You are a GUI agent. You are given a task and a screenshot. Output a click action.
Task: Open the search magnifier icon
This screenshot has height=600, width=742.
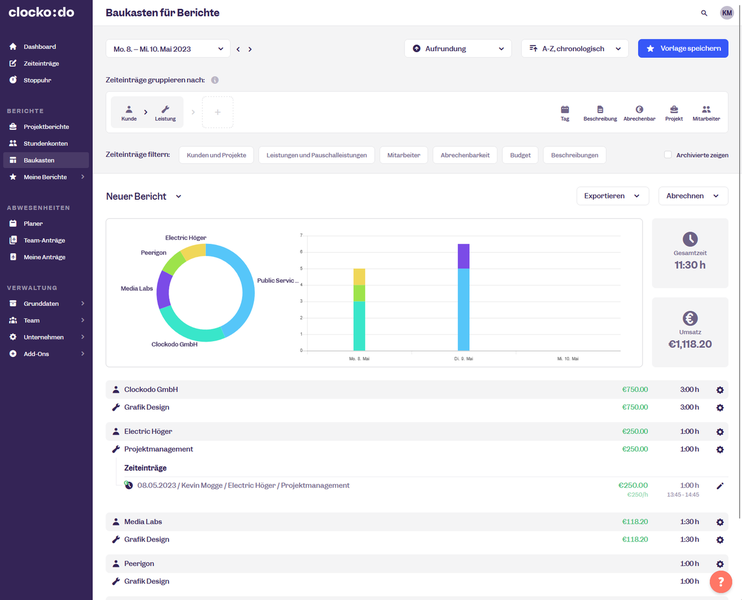tap(704, 13)
